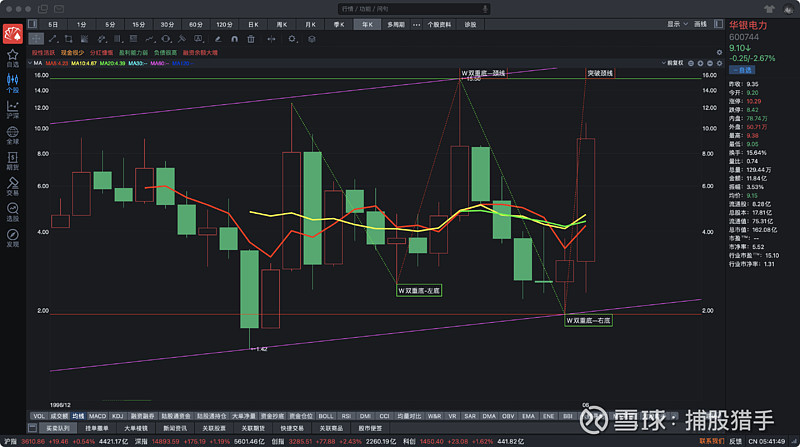Open the 全球 globe sidebar icon
The height and width of the screenshot is (447, 800).
click(13, 135)
